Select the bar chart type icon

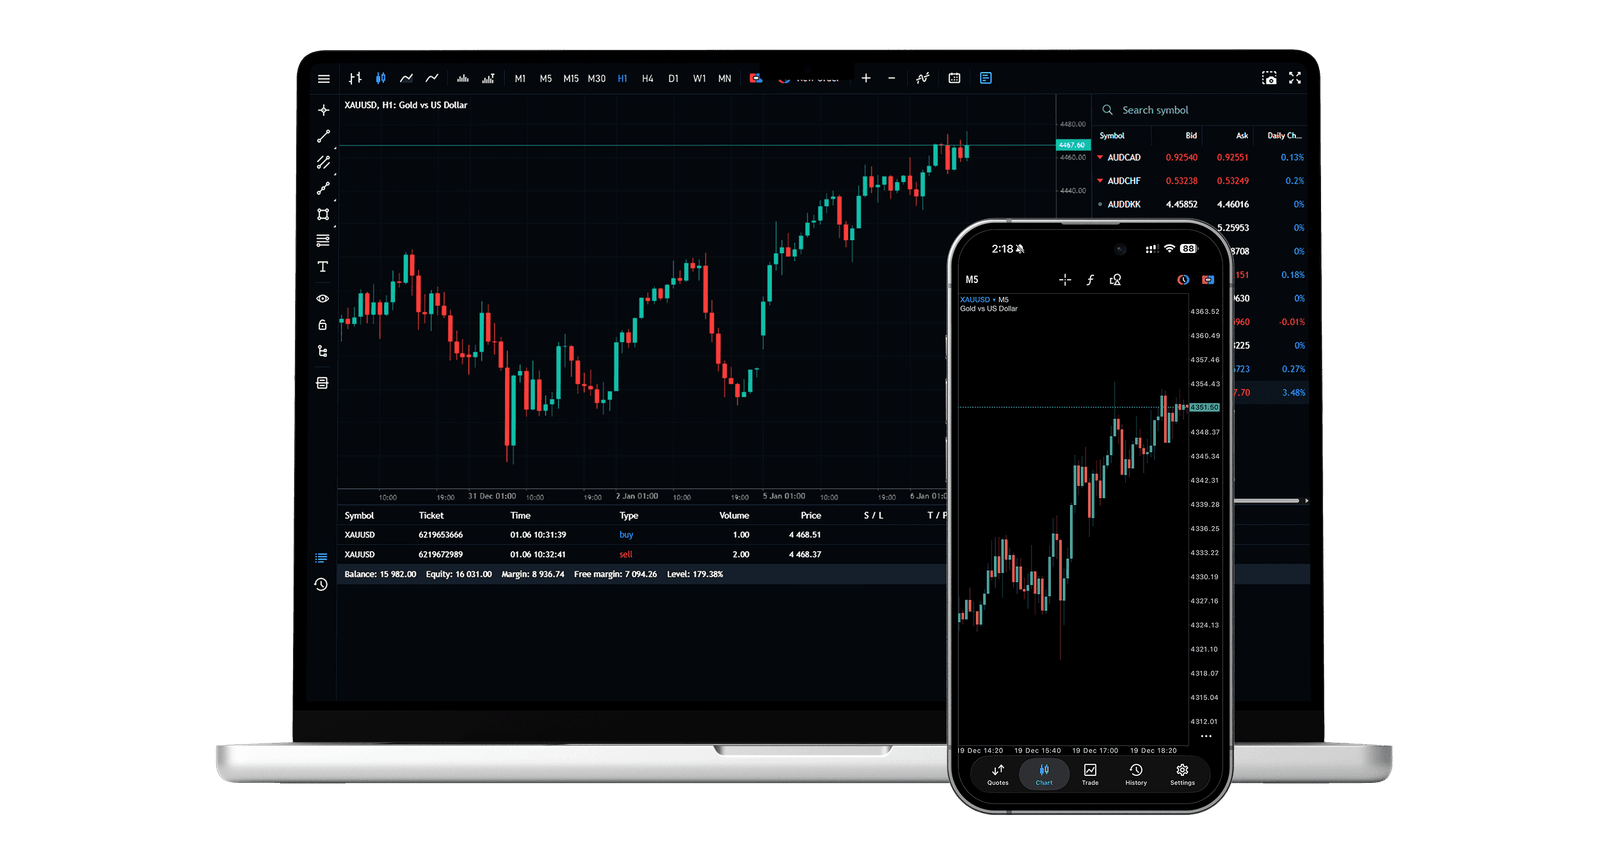355,78
